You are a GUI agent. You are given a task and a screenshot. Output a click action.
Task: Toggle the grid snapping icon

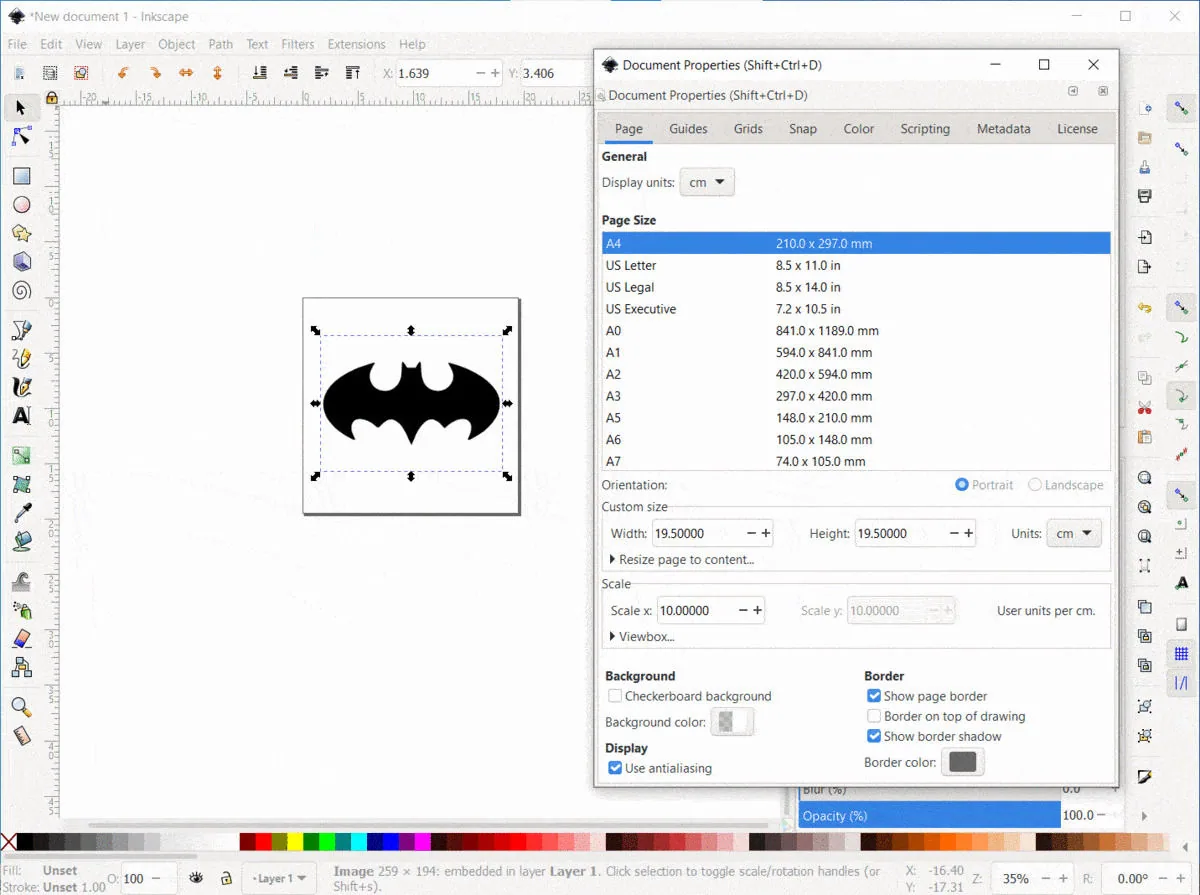click(x=1181, y=655)
